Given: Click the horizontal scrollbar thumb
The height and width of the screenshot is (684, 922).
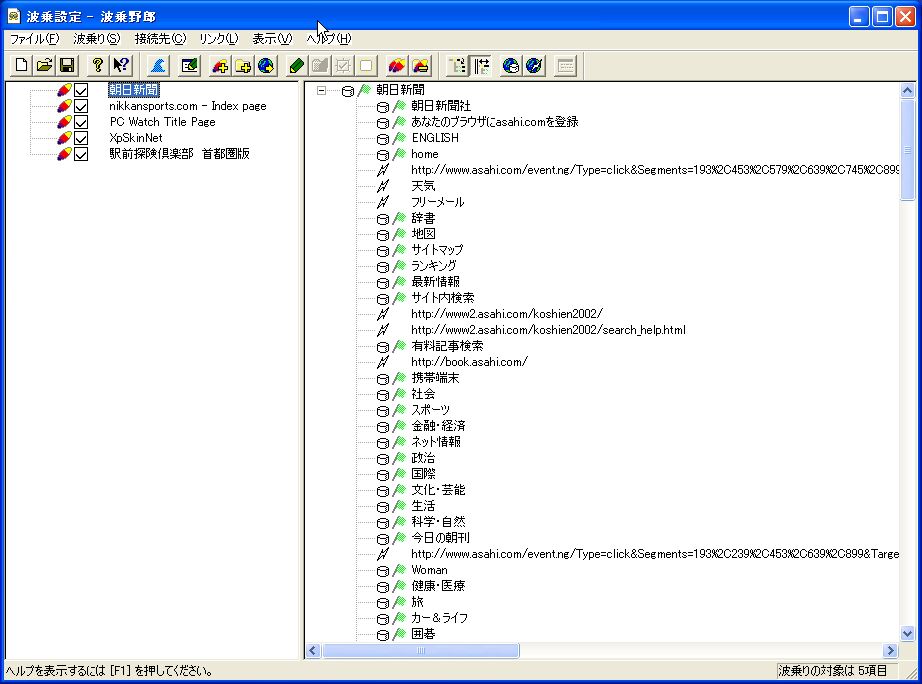Looking at the screenshot, I should pyautogui.click(x=420, y=650).
